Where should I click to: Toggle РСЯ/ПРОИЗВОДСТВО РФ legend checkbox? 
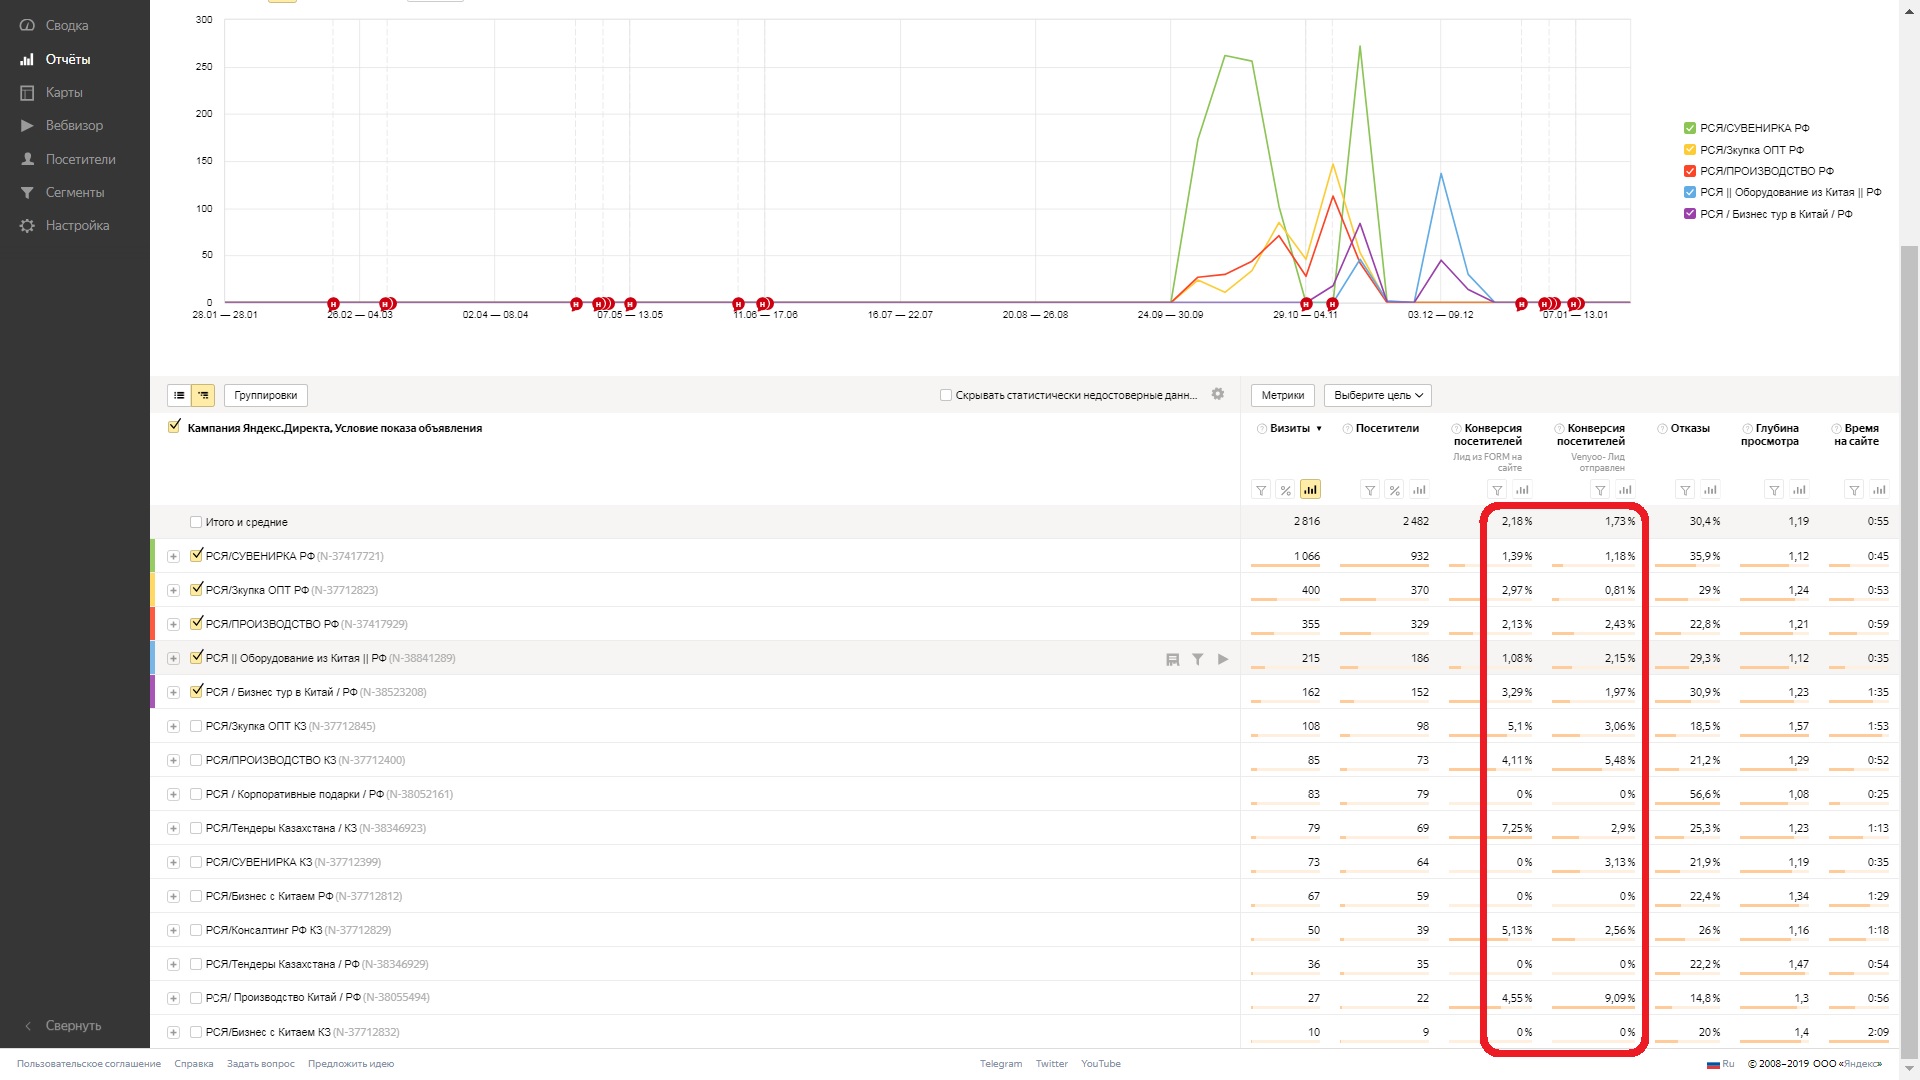[x=1690, y=171]
